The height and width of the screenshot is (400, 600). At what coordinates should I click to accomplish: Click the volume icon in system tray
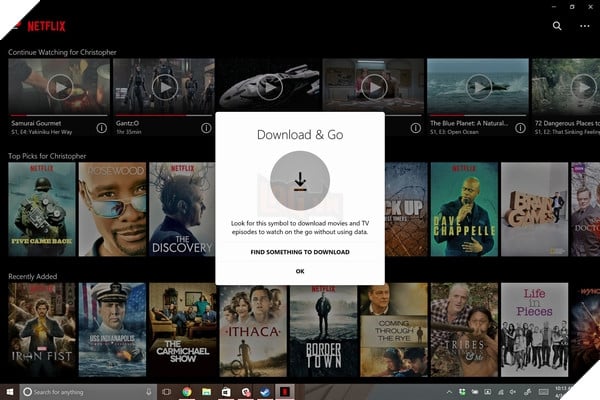pos(512,392)
